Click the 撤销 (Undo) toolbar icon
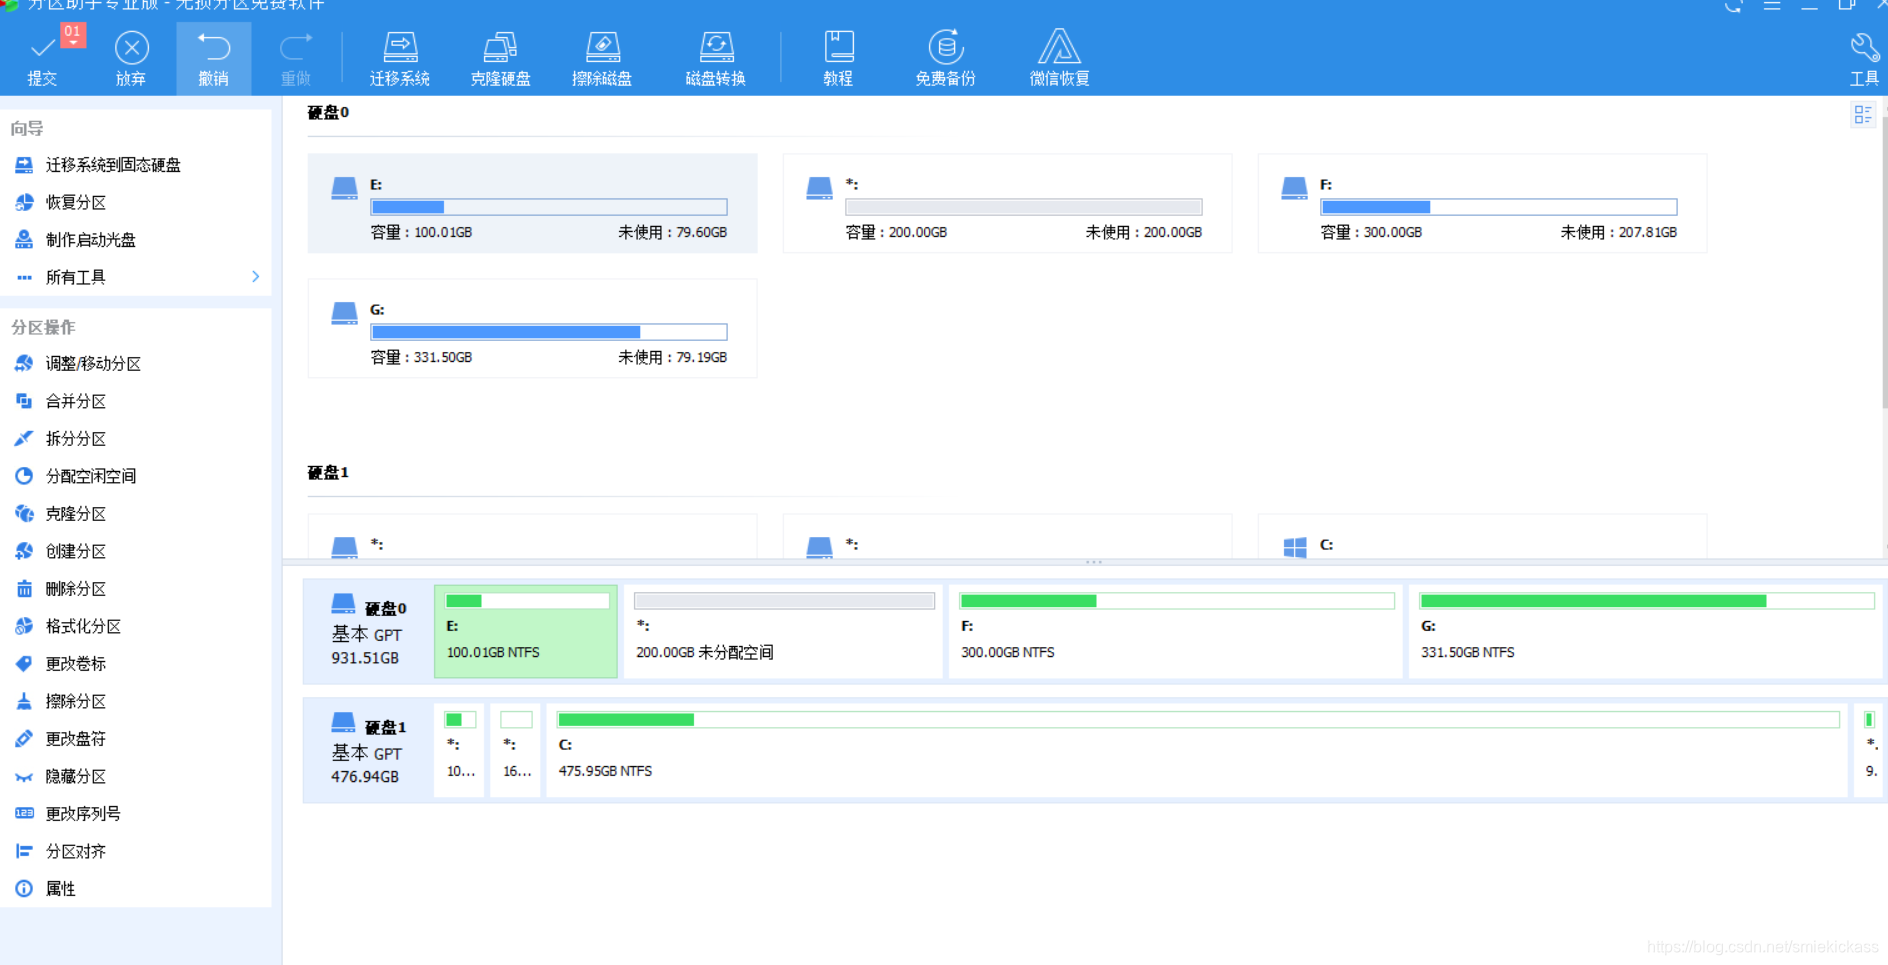The height and width of the screenshot is (965, 1888). click(x=213, y=59)
